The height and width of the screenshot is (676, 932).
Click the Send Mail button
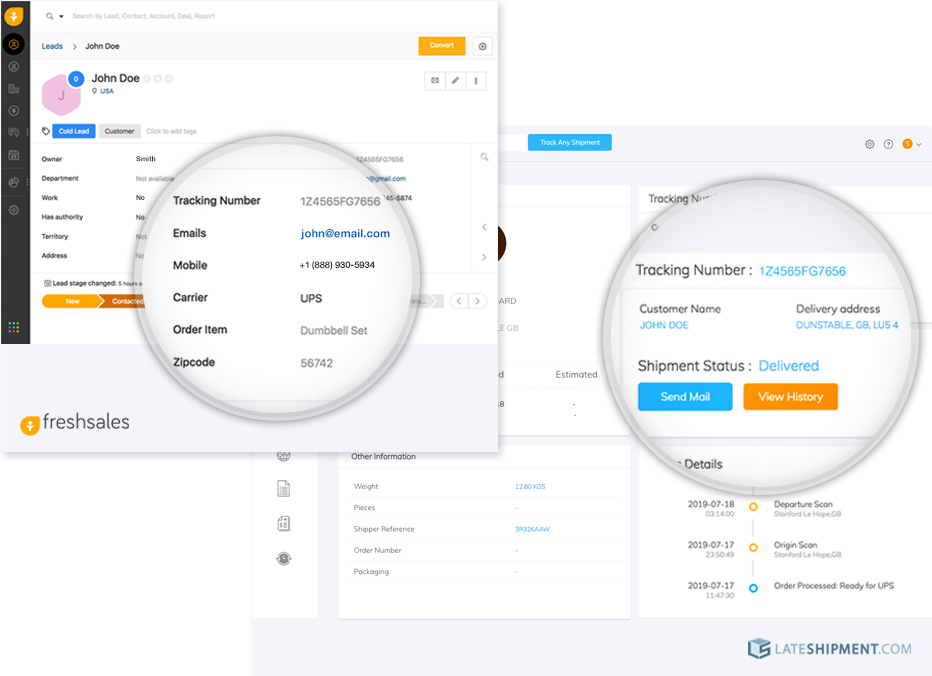(685, 397)
